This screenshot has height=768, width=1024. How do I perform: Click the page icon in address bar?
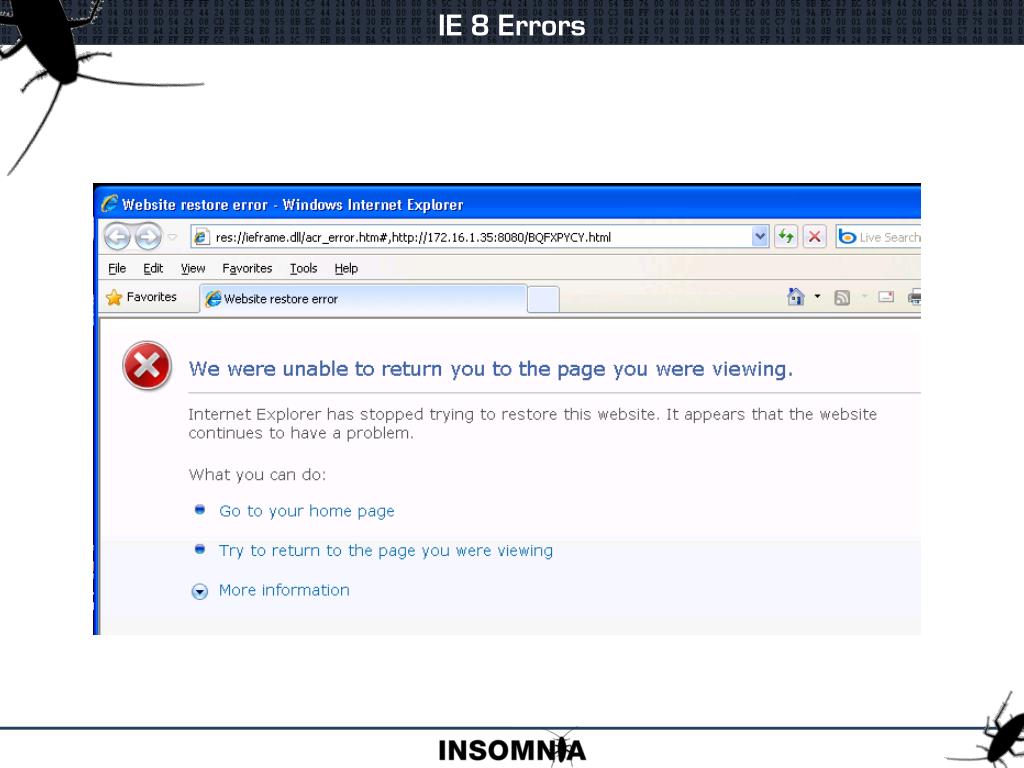pos(201,237)
